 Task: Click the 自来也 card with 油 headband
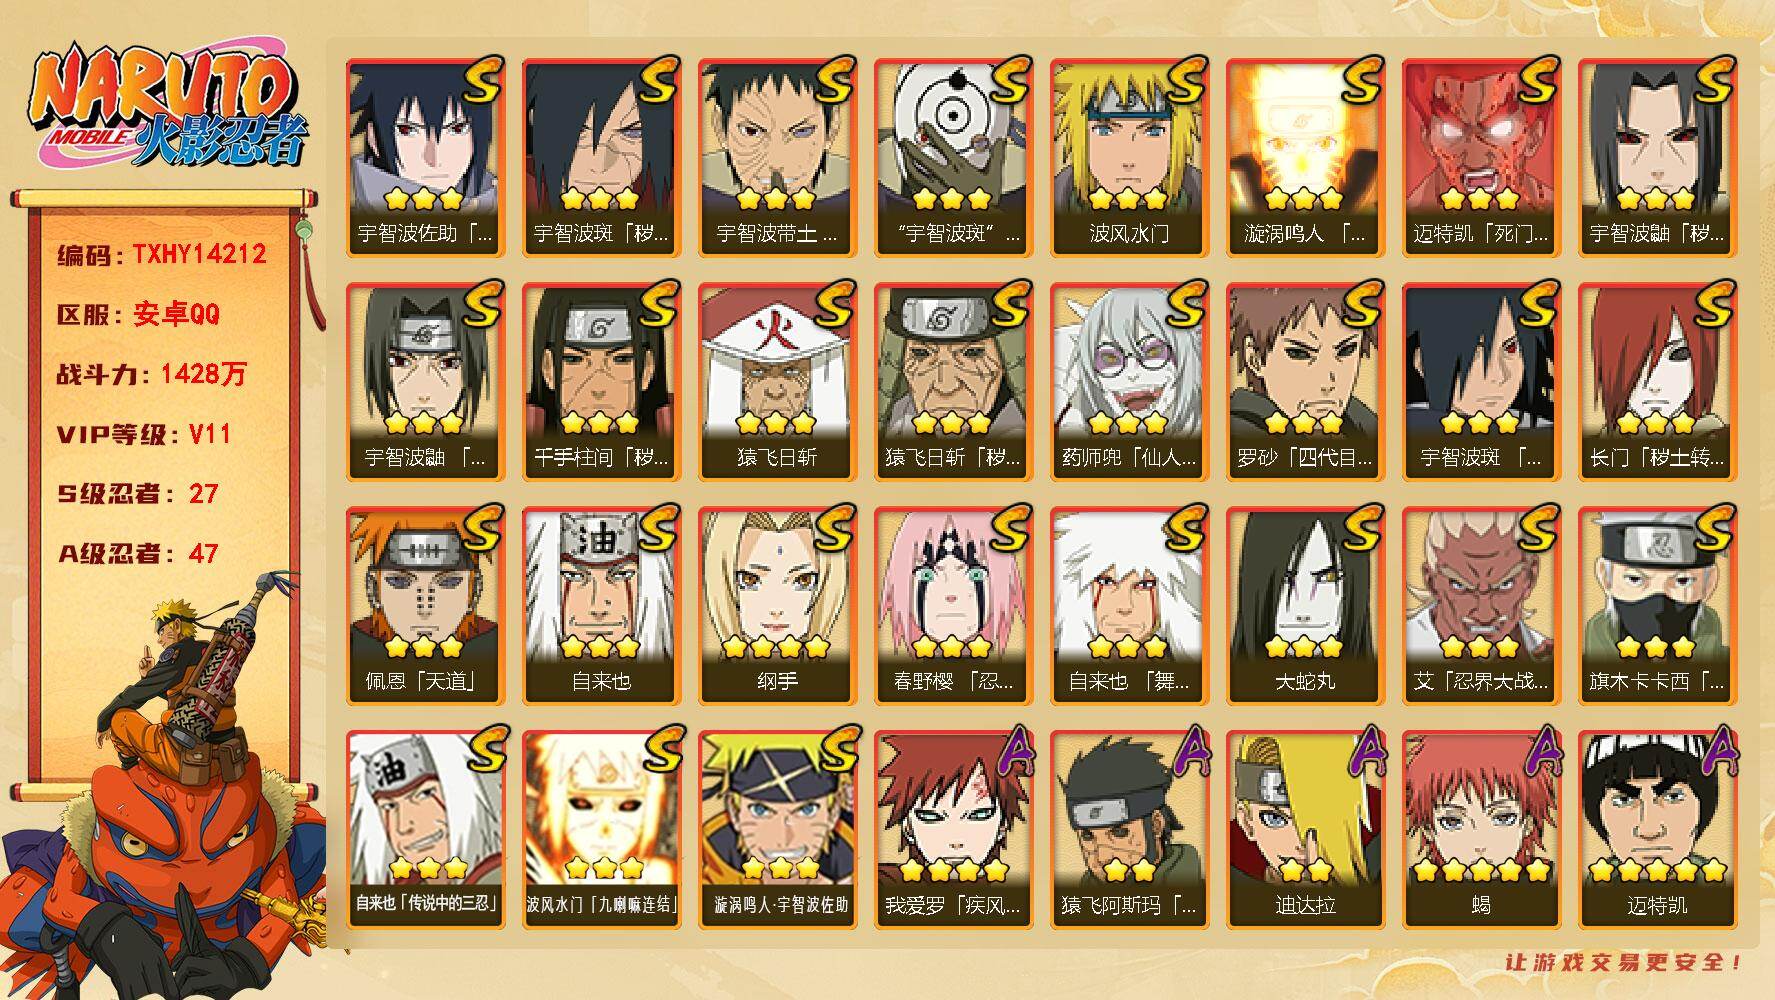pyautogui.click(x=601, y=606)
